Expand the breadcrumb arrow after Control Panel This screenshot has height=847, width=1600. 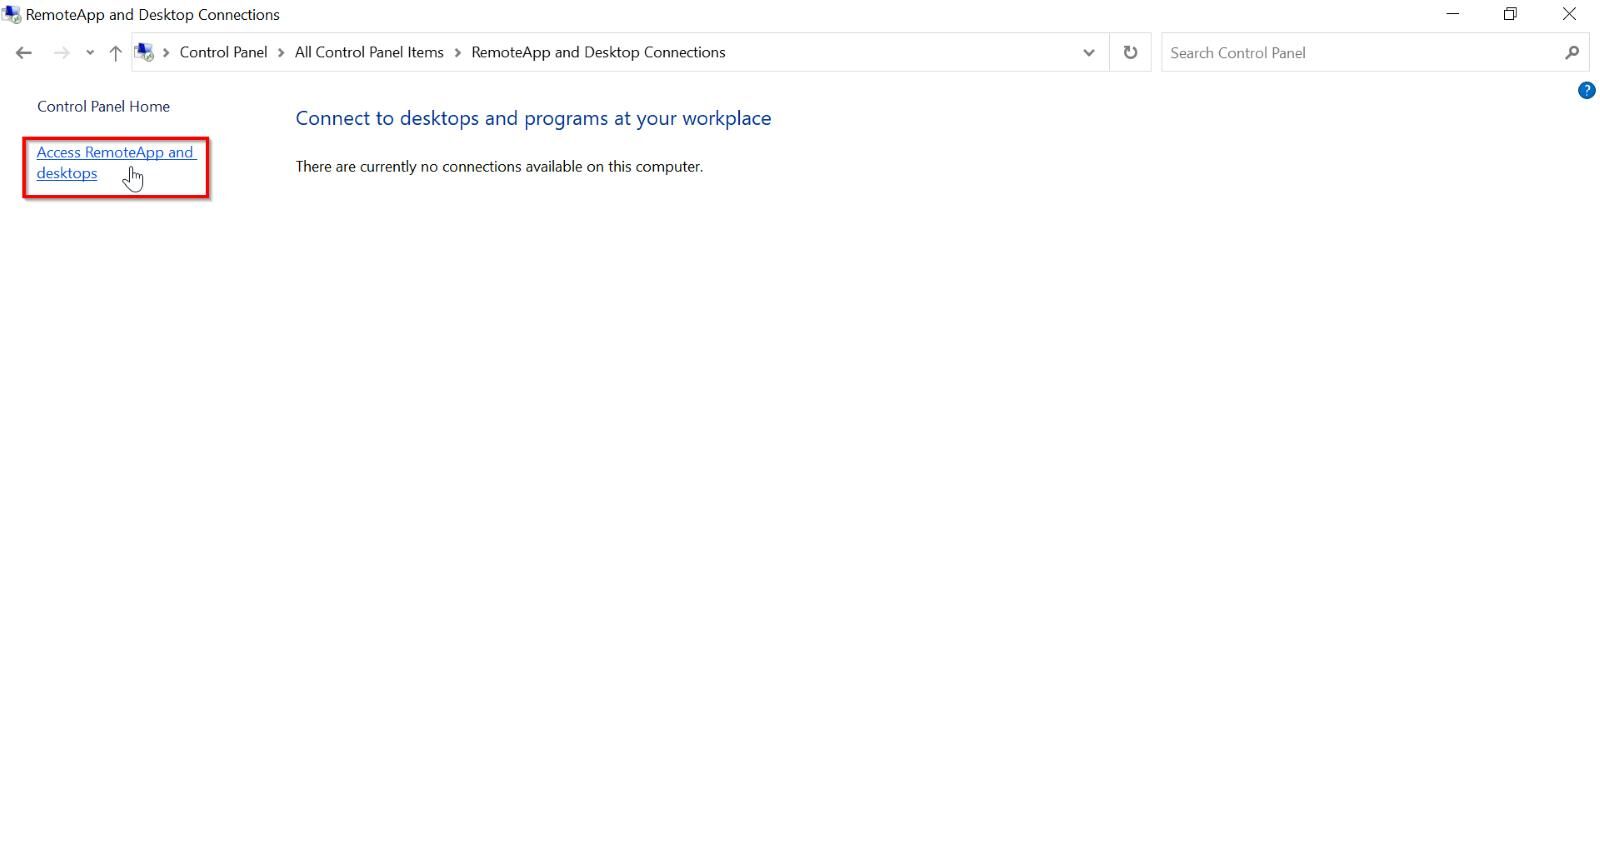pos(280,52)
